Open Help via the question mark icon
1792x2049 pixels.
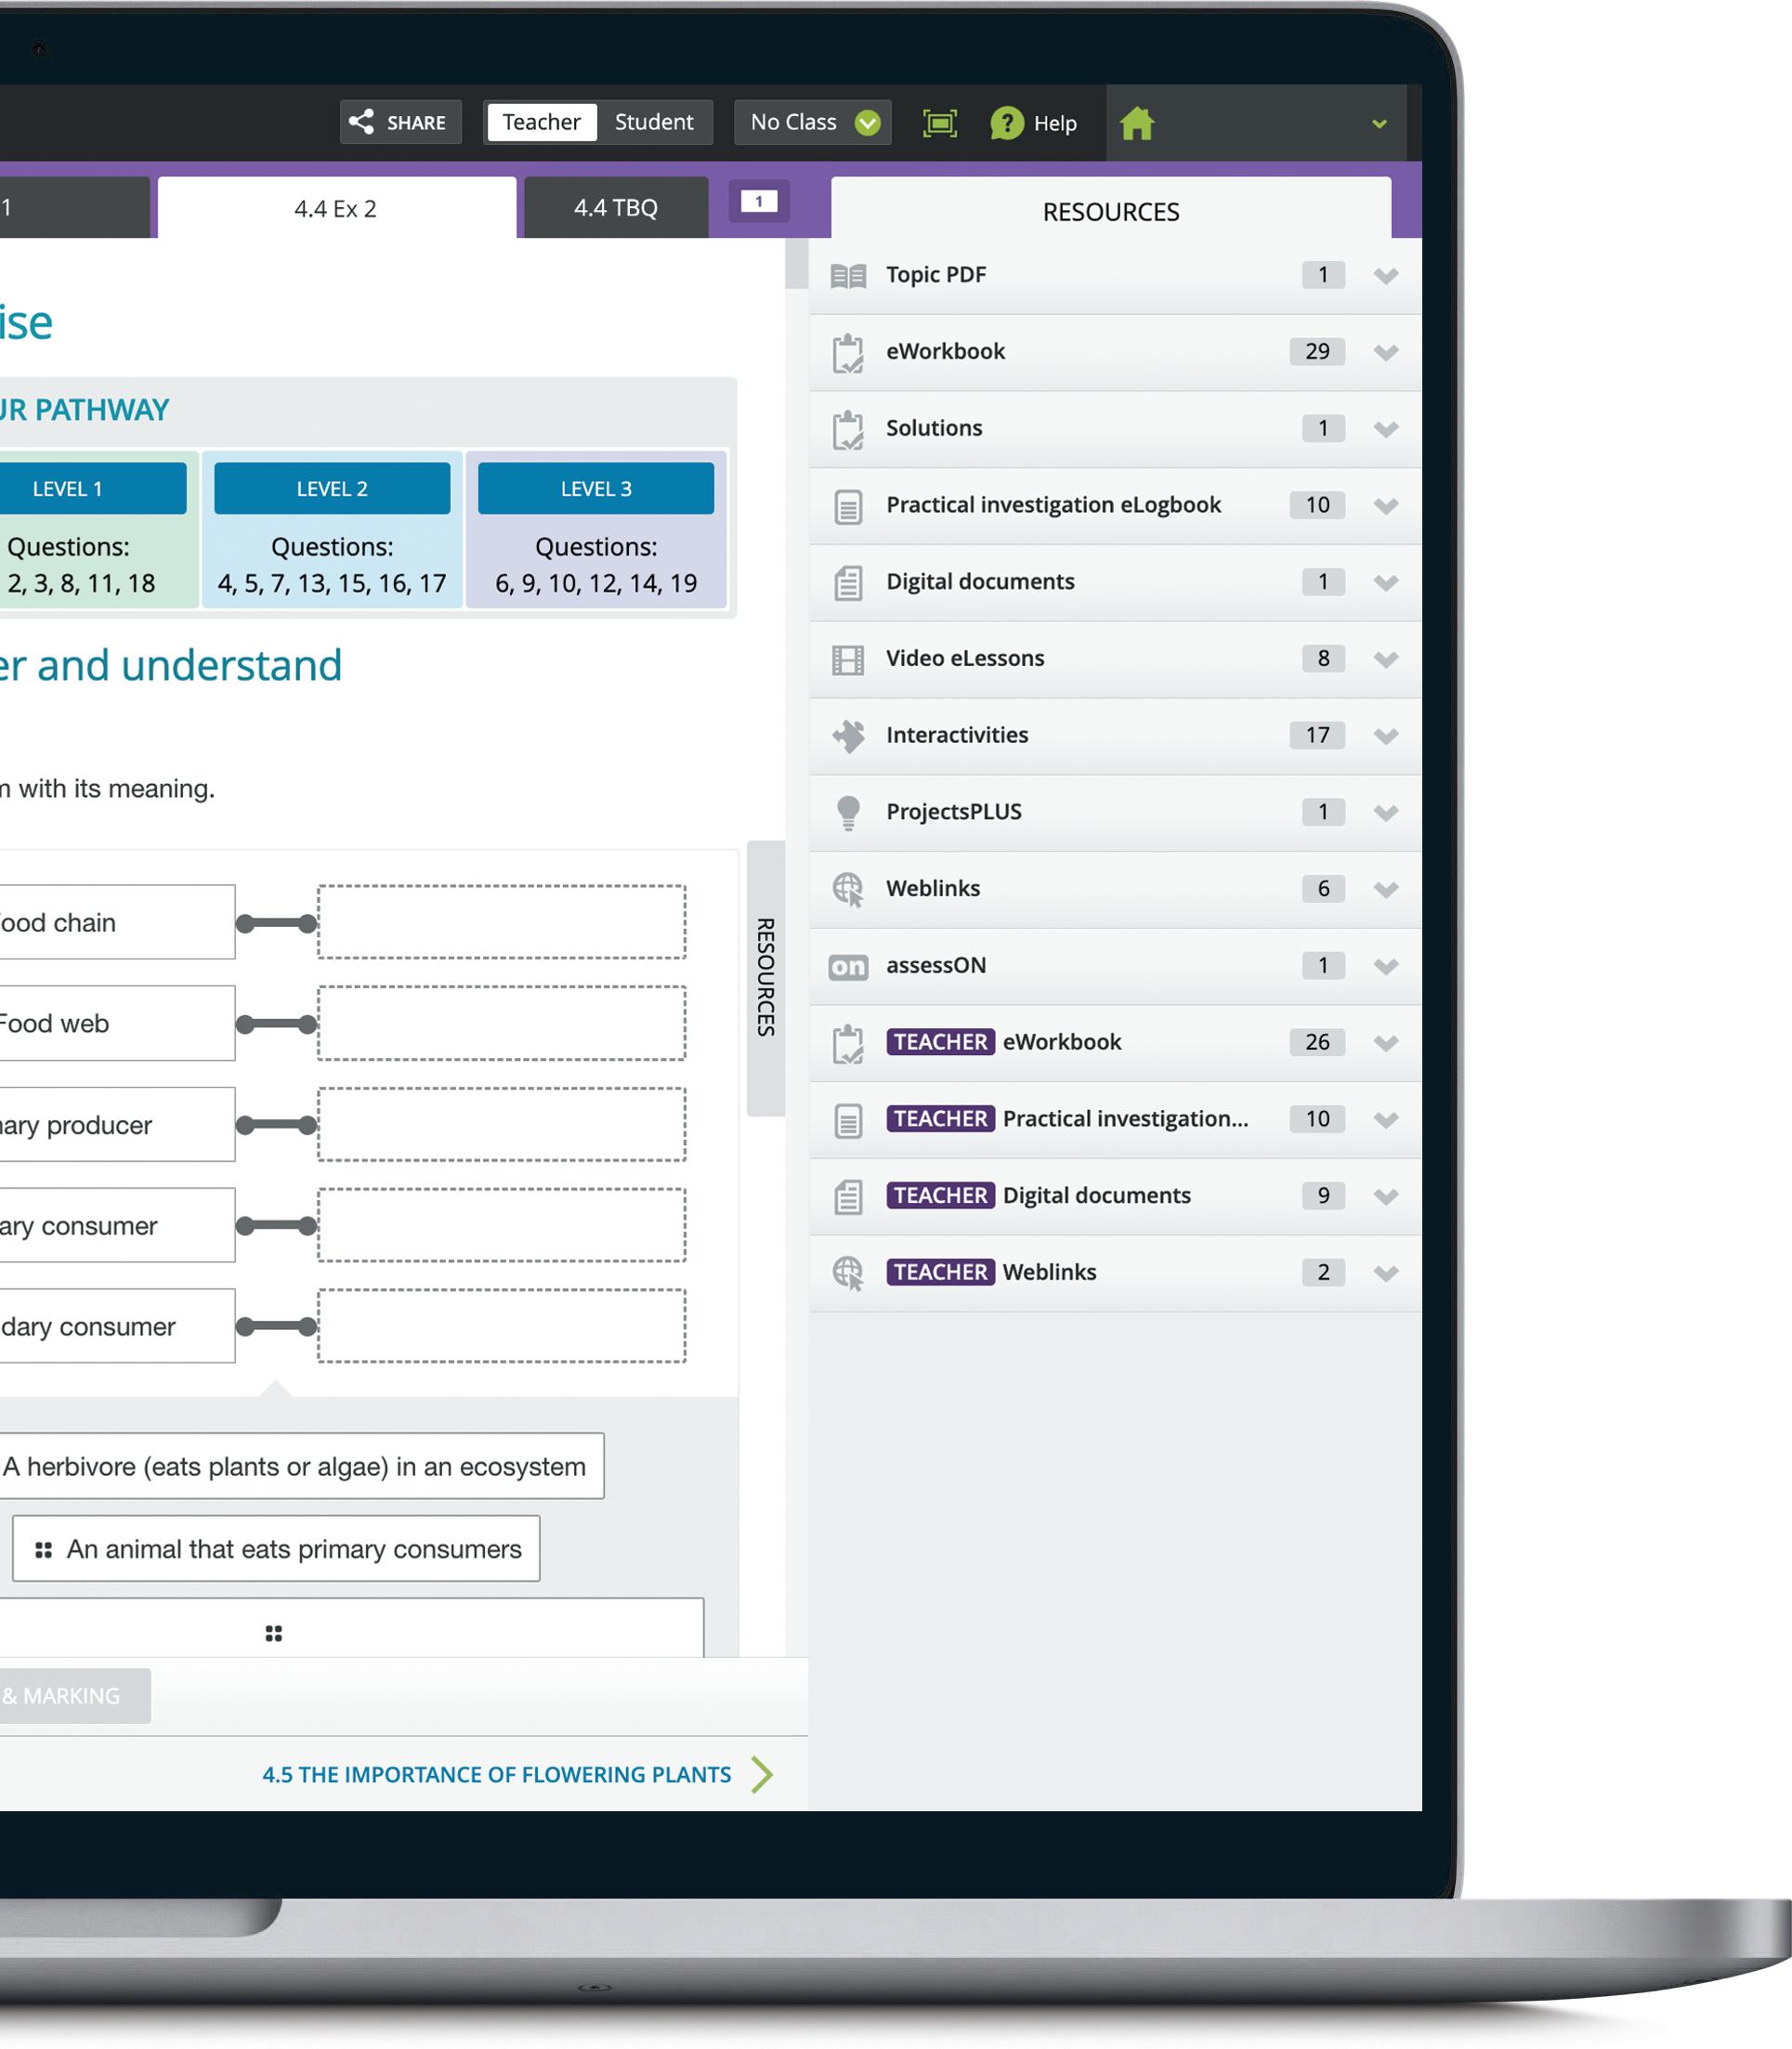[1006, 123]
